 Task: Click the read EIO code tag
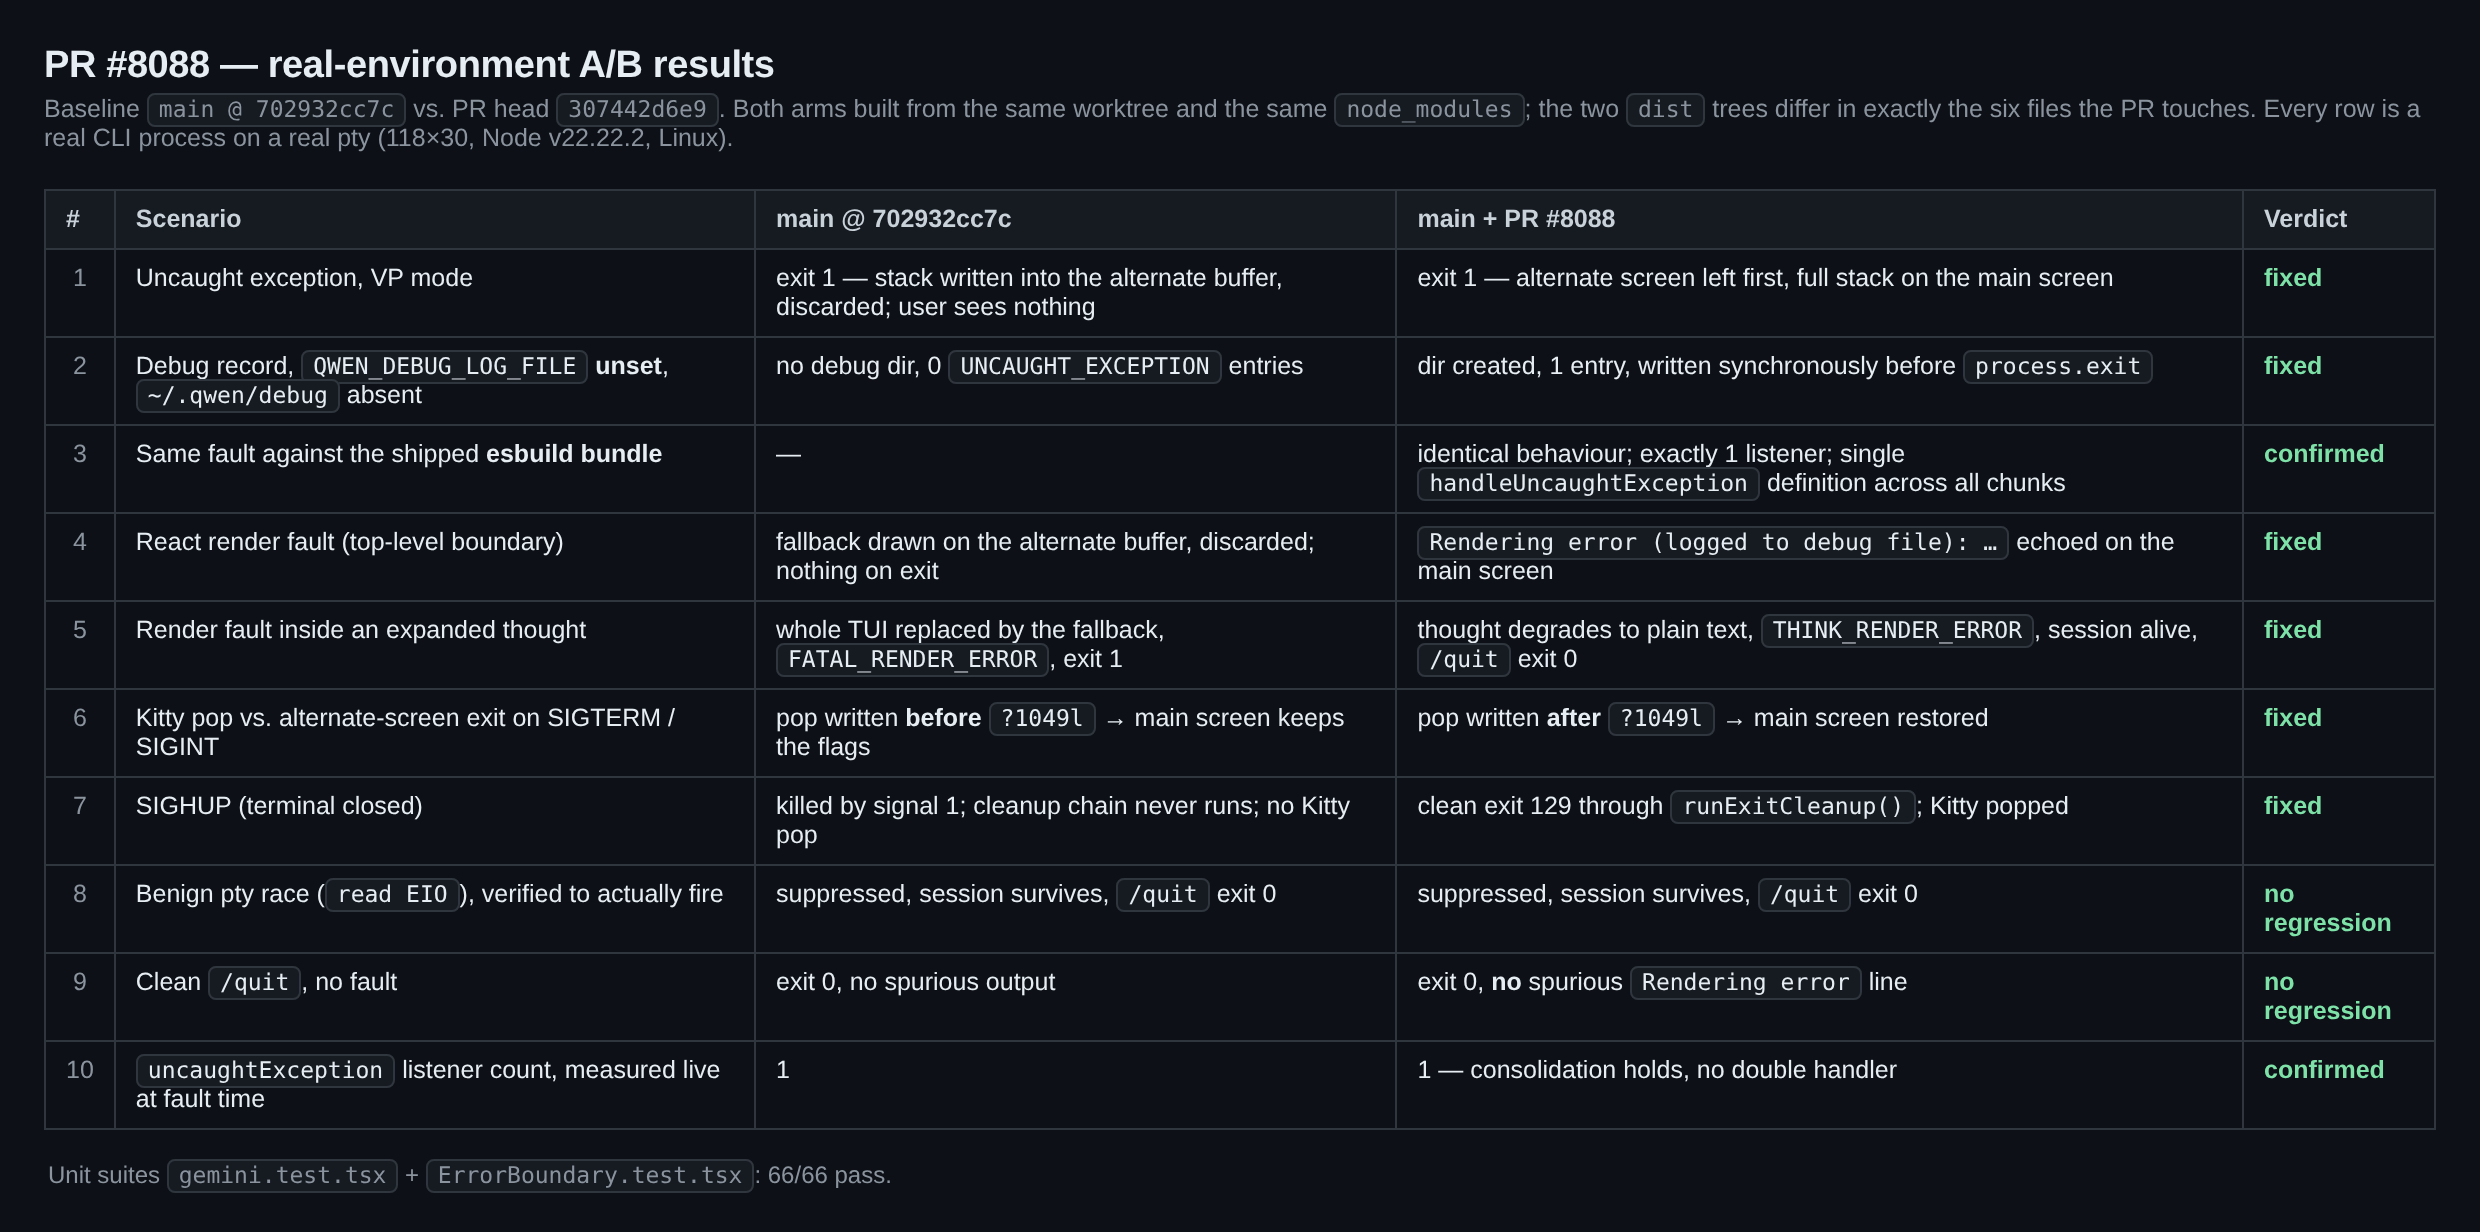point(392,894)
